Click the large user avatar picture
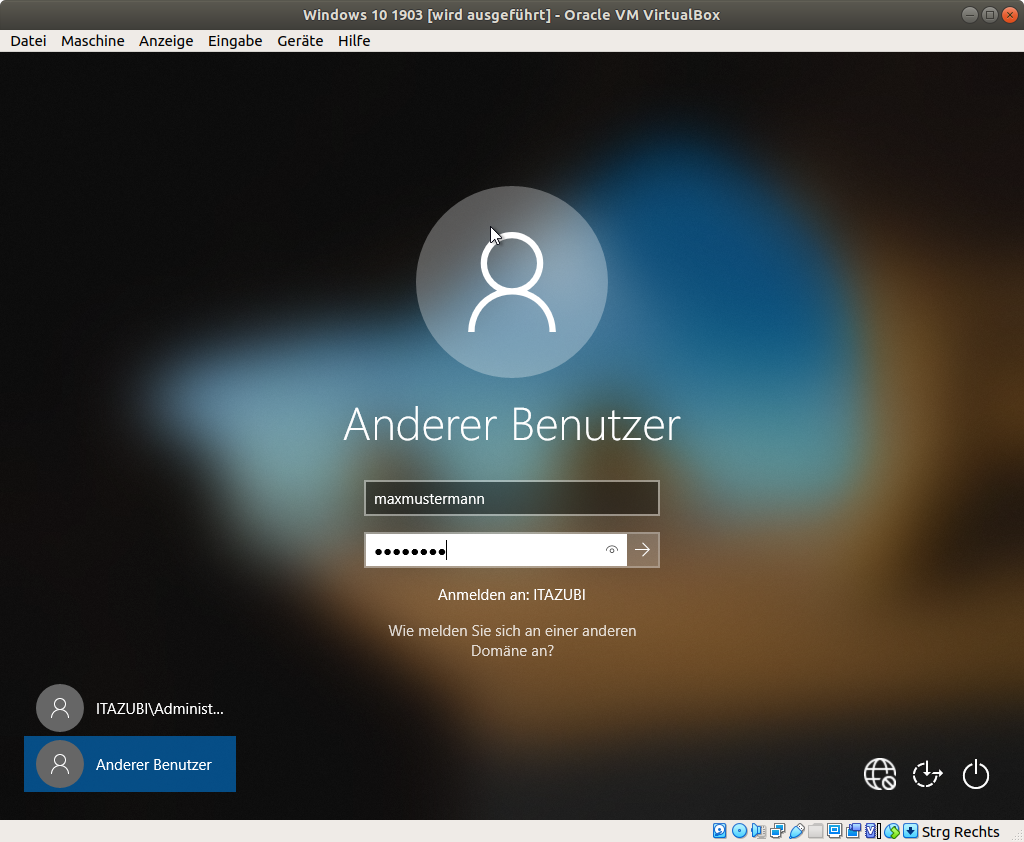Image resolution: width=1024 pixels, height=842 pixels. click(512, 282)
